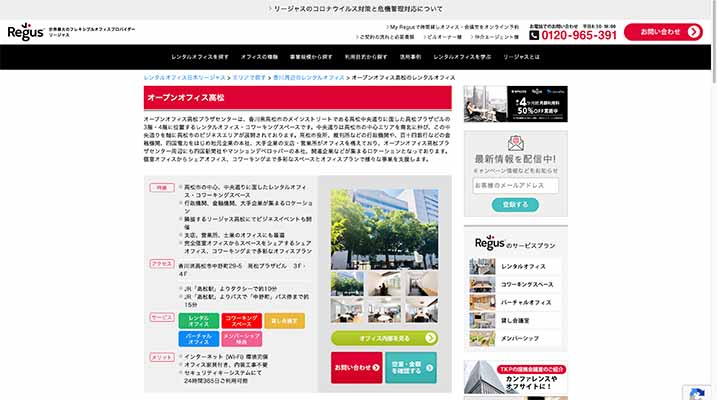This screenshot has height=400, width=717.
Task: Click the TKP conference room banner
Action: pos(516,377)
